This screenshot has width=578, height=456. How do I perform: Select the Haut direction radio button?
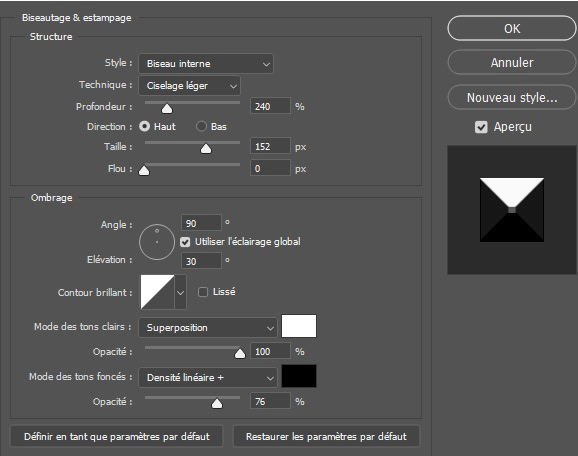click(x=144, y=126)
